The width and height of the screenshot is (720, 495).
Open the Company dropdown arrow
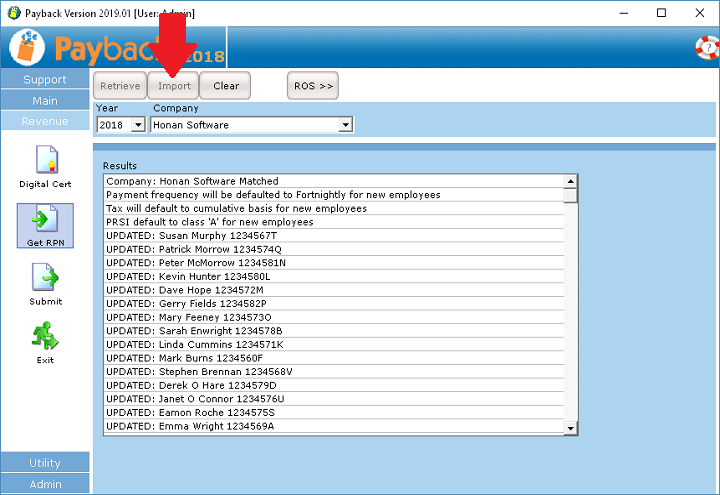345,125
